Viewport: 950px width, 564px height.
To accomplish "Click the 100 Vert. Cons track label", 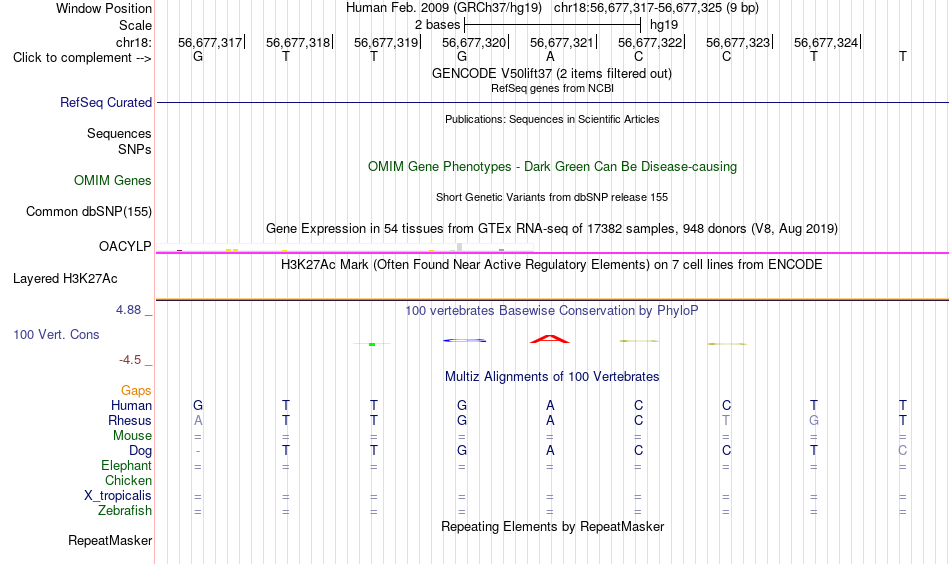I will pyautogui.click(x=56, y=334).
